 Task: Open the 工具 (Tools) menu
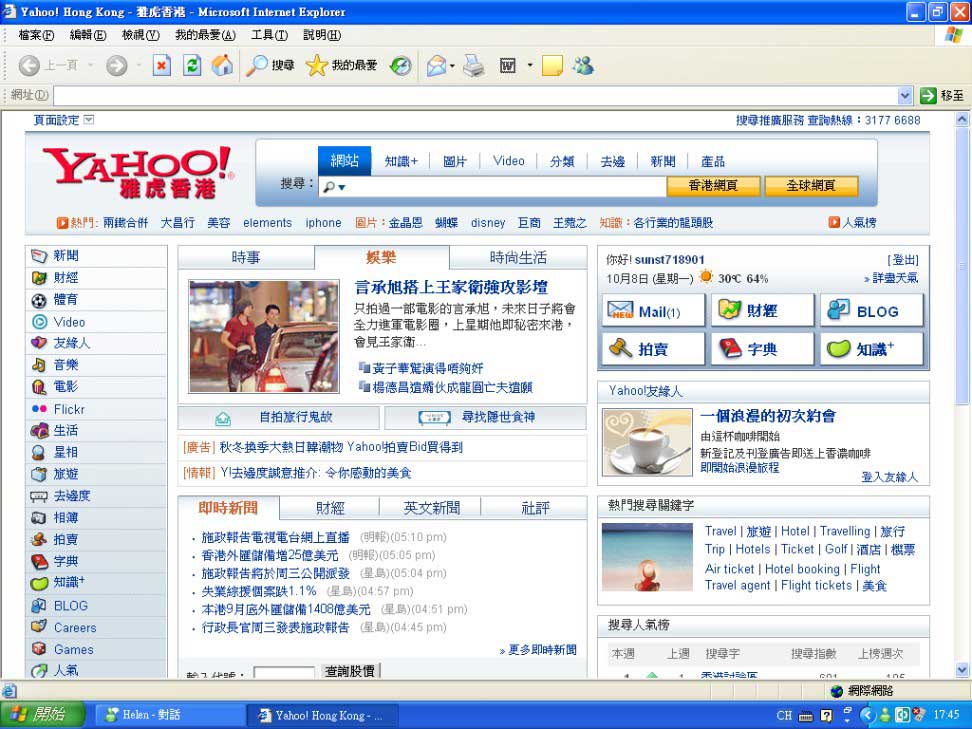pyautogui.click(x=269, y=35)
